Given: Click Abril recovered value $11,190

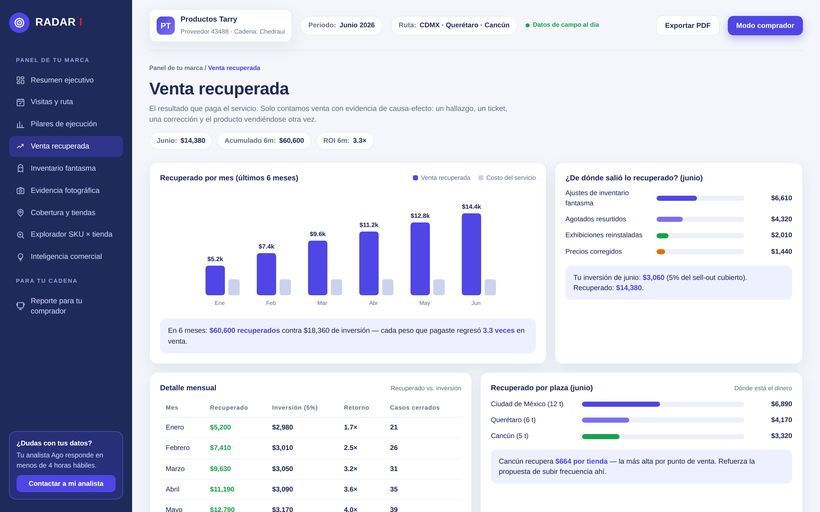Looking at the screenshot, I should (222, 490).
